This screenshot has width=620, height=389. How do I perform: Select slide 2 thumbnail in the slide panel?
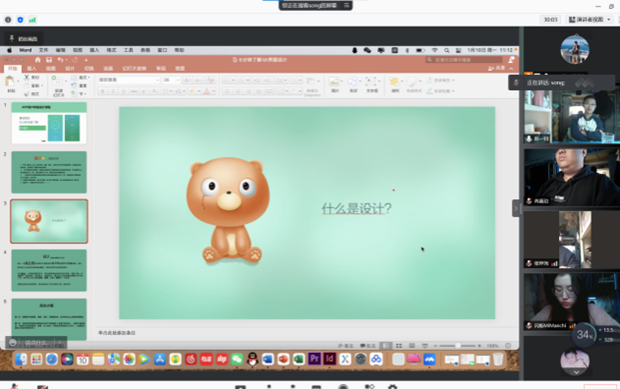pos(49,172)
